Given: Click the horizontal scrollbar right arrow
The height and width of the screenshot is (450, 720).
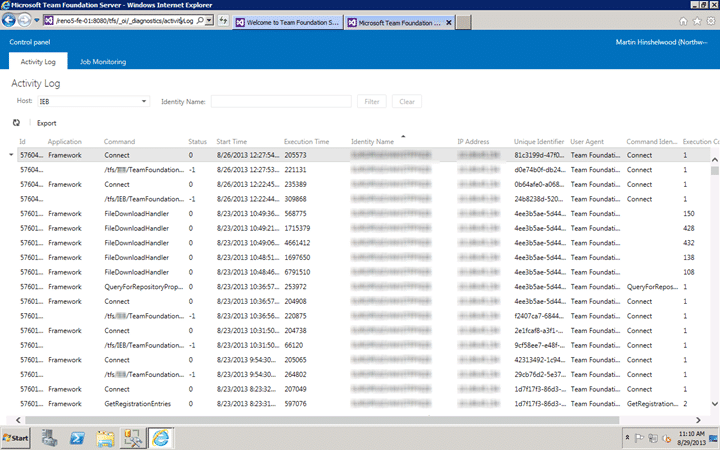Looking at the screenshot, I should coord(698,420).
